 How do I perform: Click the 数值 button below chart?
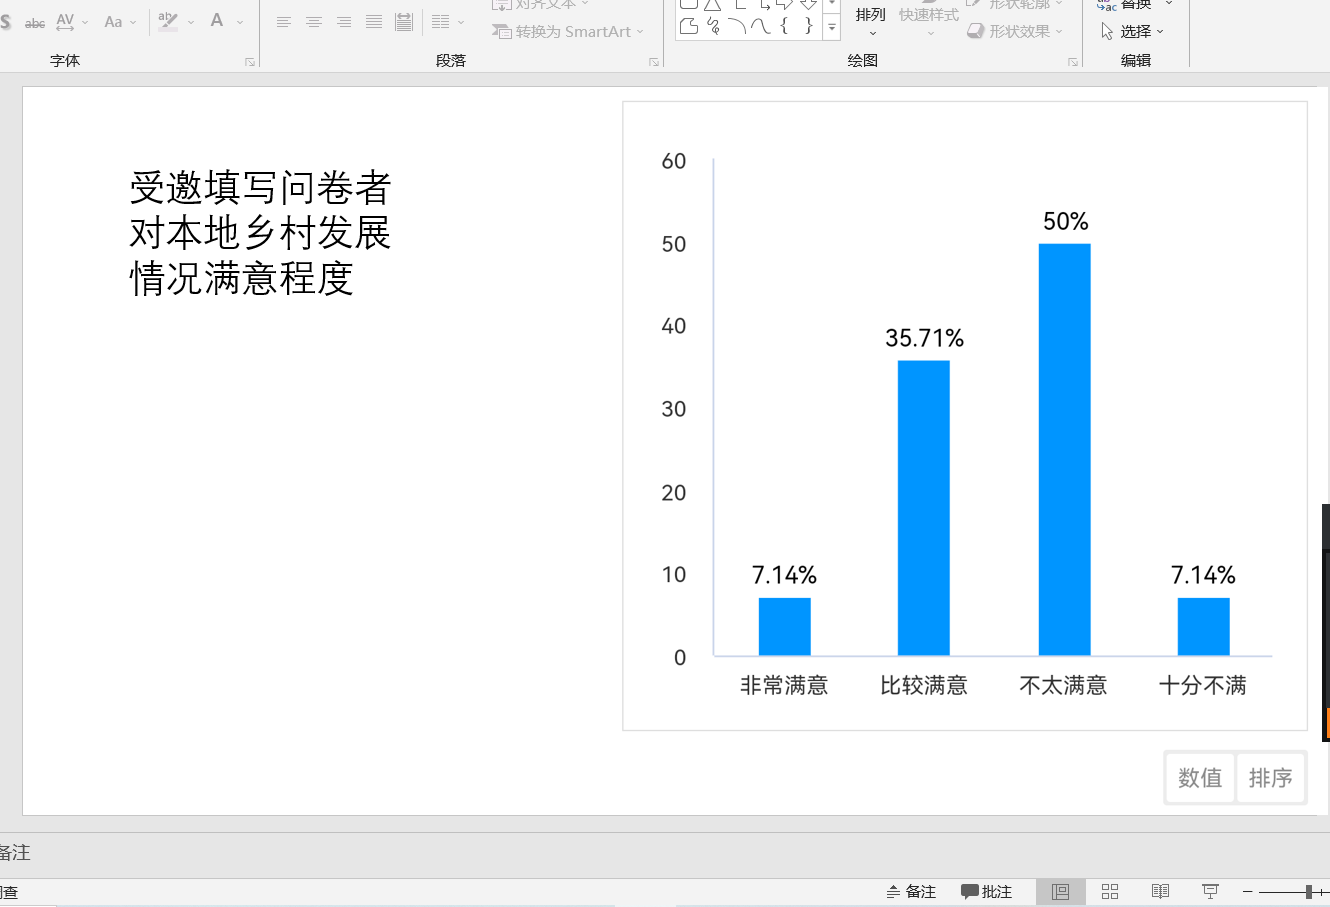point(1200,778)
